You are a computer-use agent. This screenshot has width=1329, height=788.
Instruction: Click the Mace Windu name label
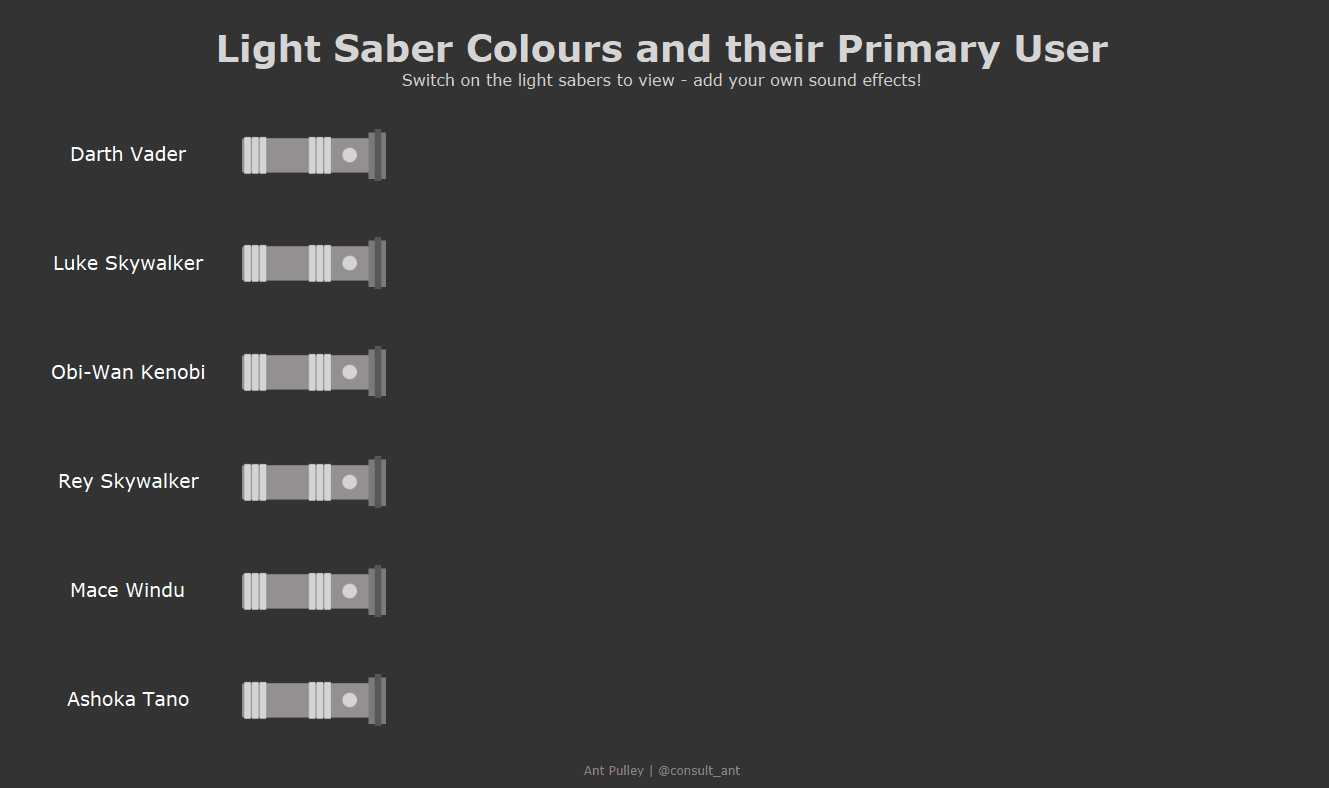(x=128, y=590)
